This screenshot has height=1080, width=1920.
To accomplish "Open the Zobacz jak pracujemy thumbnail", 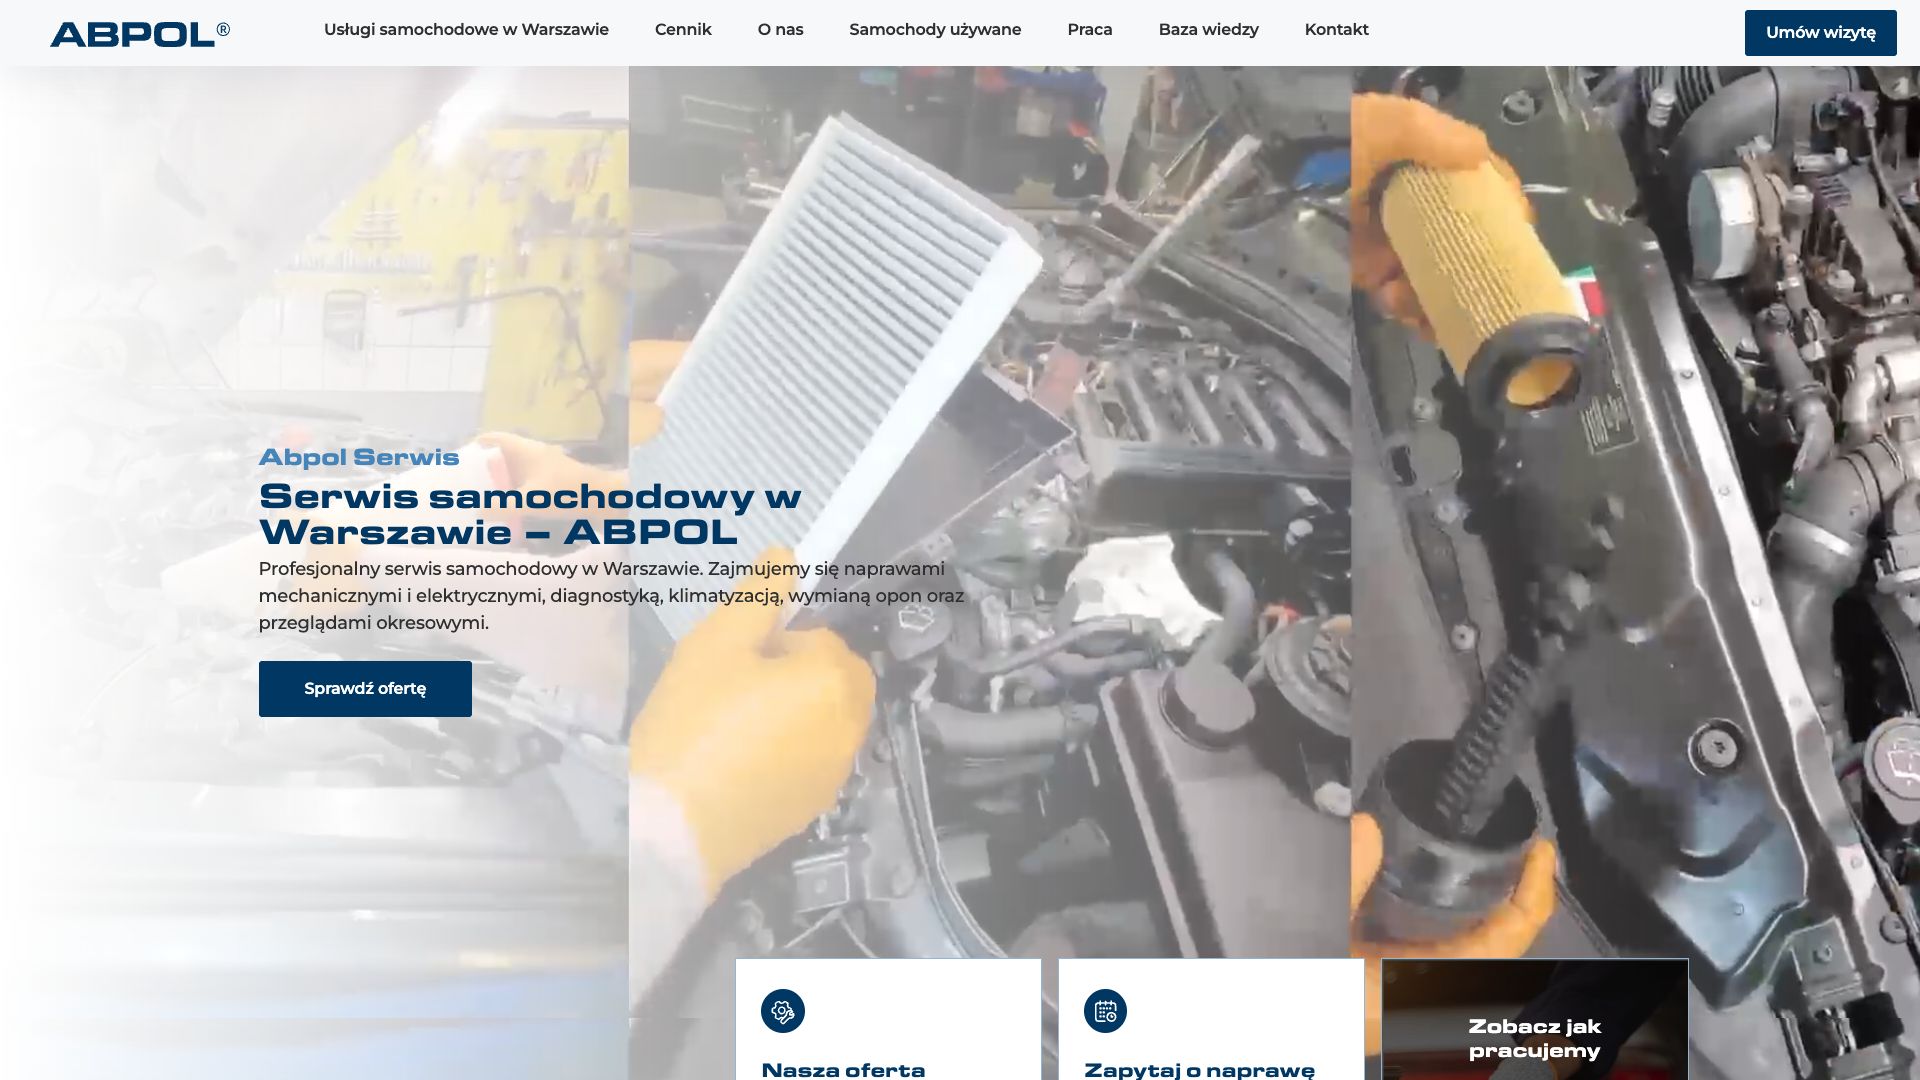I will (1535, 1020).
